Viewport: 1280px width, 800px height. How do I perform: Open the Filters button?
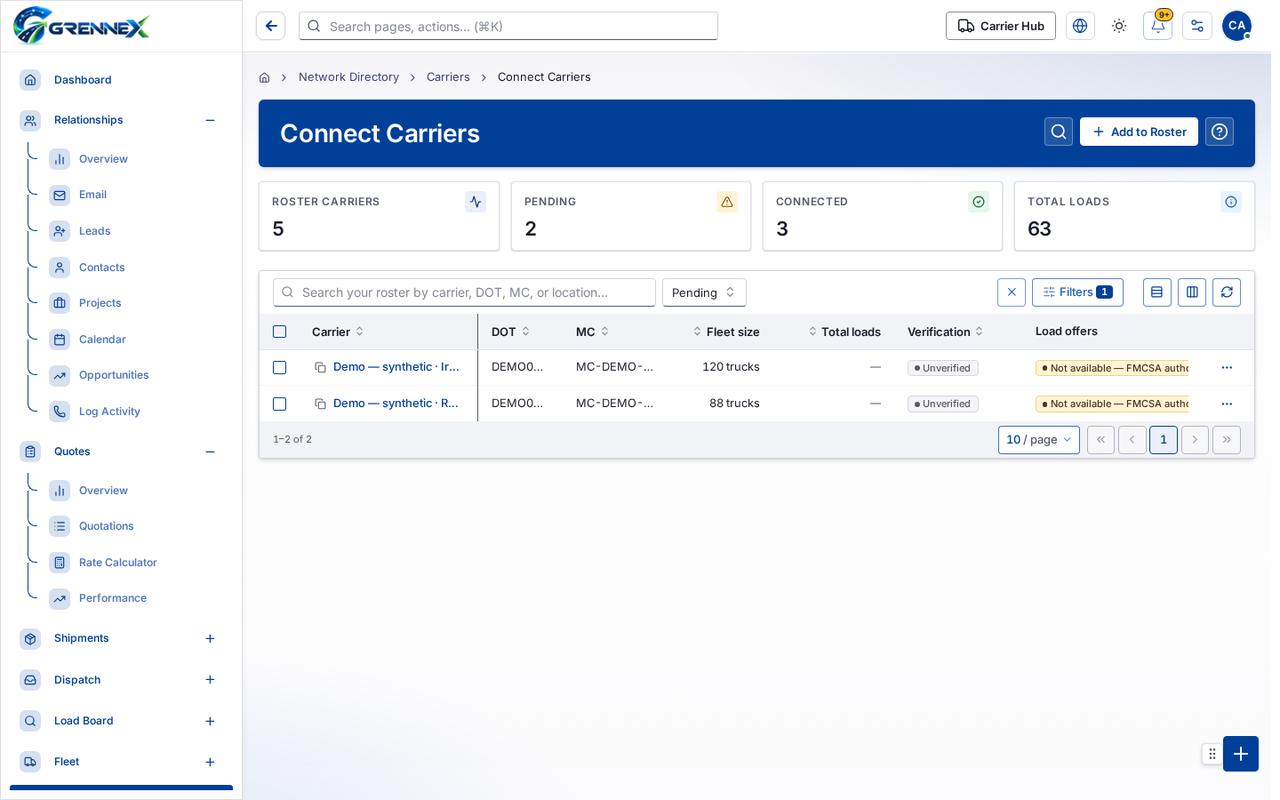(x=1078, y=292)
